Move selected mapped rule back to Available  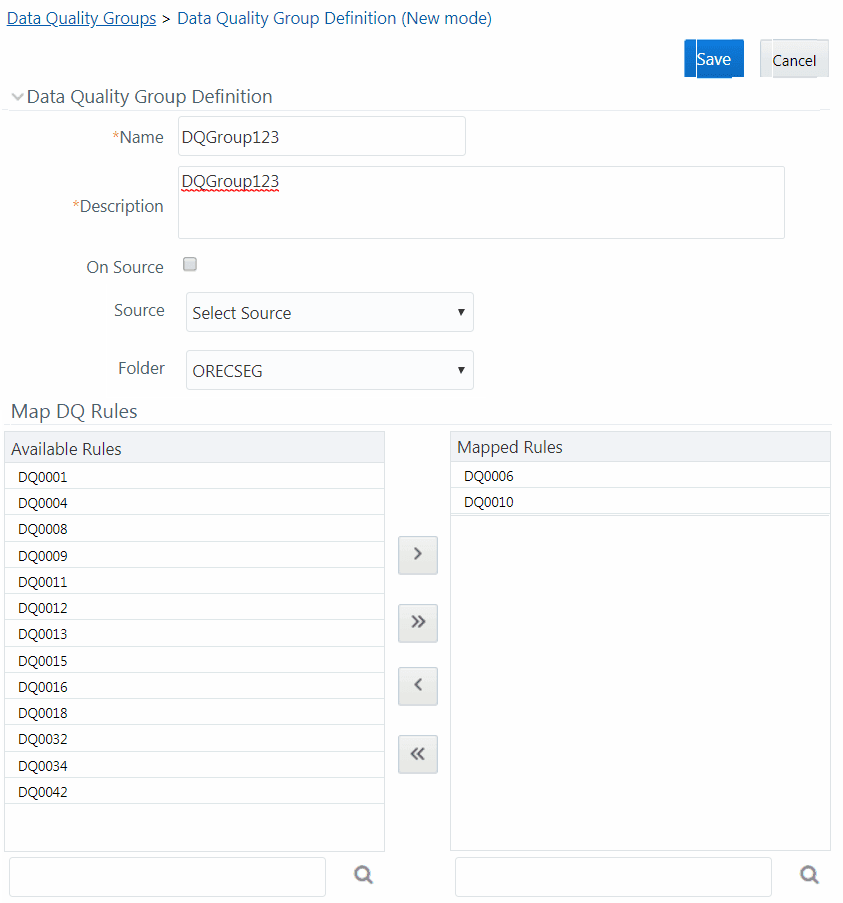417,686
